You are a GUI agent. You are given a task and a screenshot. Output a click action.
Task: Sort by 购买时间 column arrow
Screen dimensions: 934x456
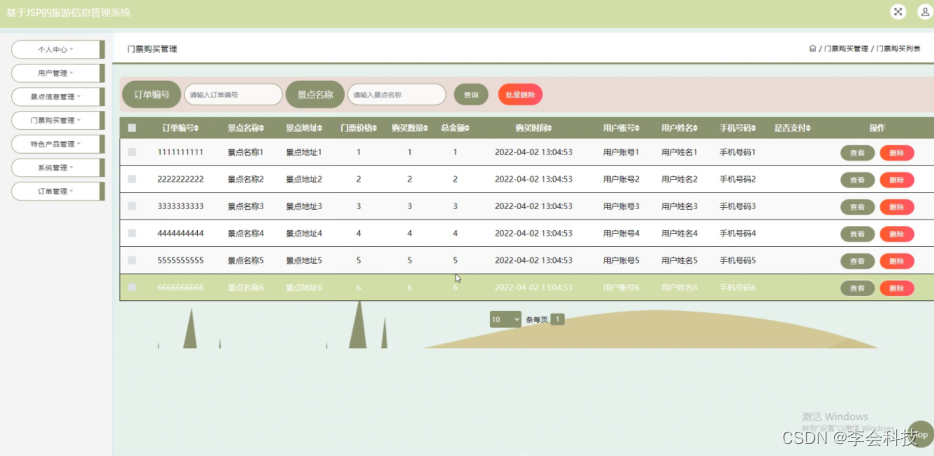click(549, 128)
